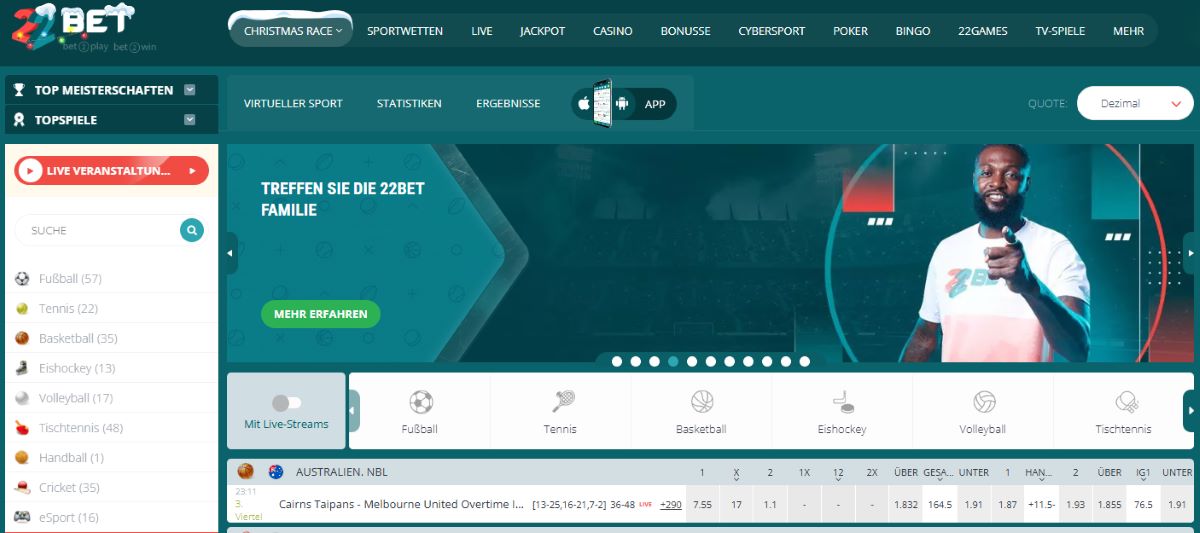The width and height of the screenshot is (1200, 533).
Task: Choose the Volleyball category icon
Action: pyautogui.click(x=984, y=402)
